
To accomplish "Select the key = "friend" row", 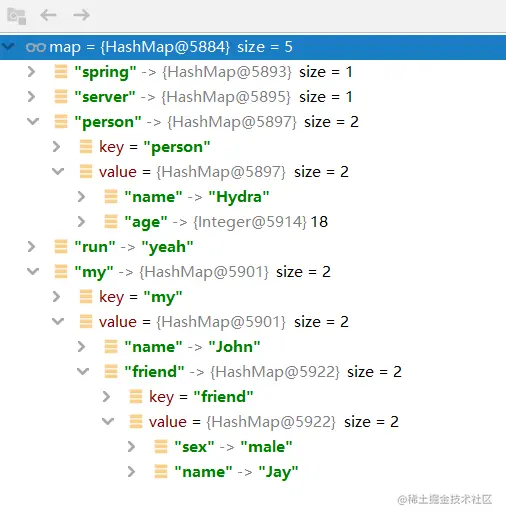I will [x=253, y=397].
